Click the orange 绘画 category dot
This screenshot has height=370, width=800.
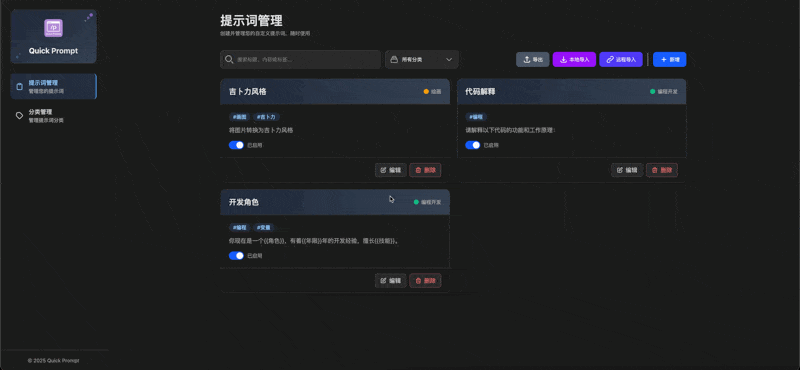pos(426,91)
